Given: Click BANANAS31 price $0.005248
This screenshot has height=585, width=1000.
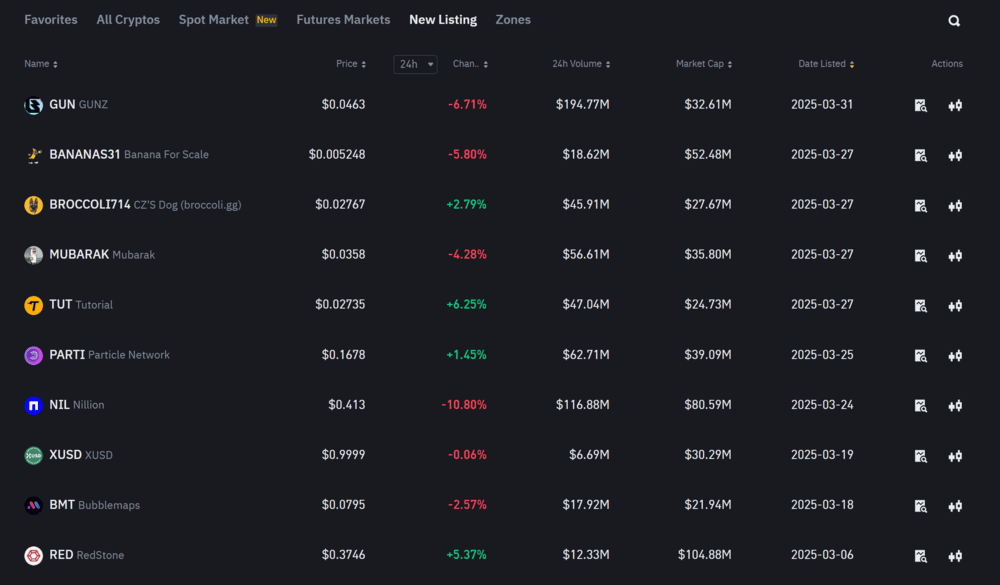Looking at the screenshot, I should pyautogui.click(x=337, y=154).
